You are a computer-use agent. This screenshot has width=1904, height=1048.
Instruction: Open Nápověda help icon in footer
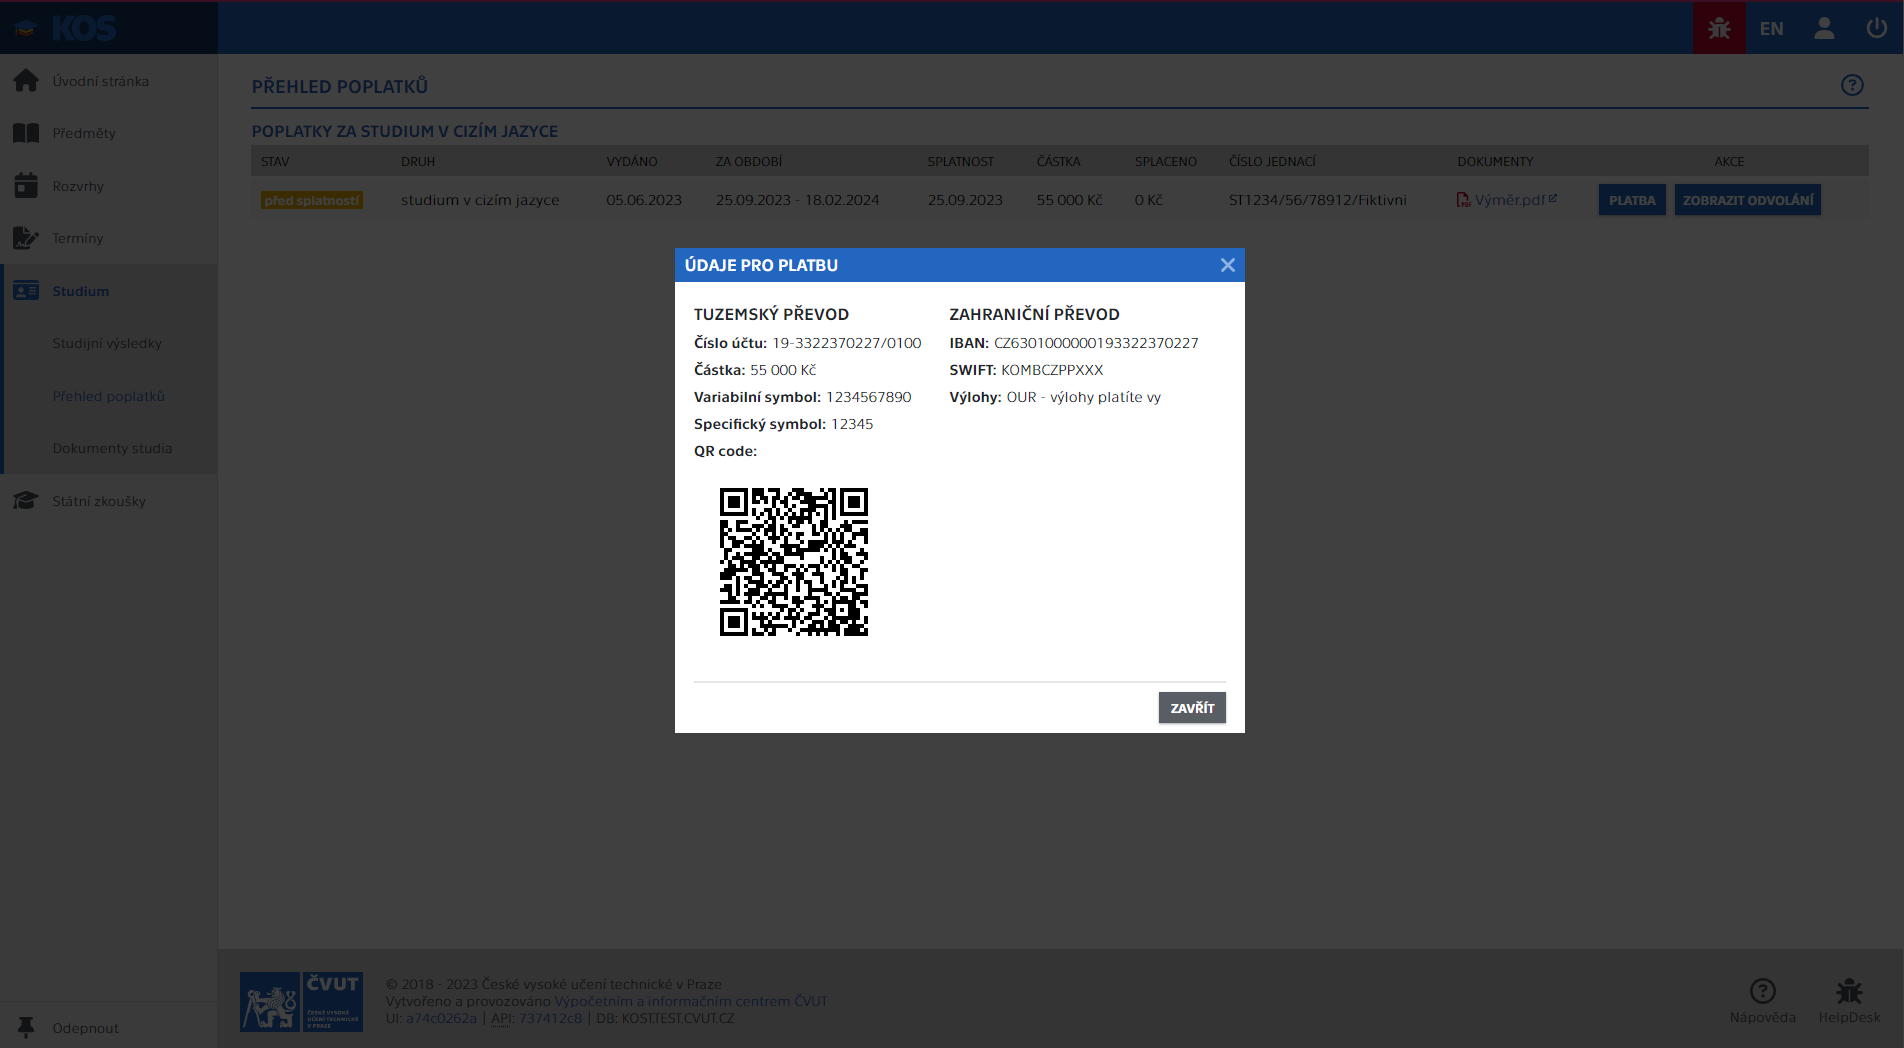(1762, 991)
